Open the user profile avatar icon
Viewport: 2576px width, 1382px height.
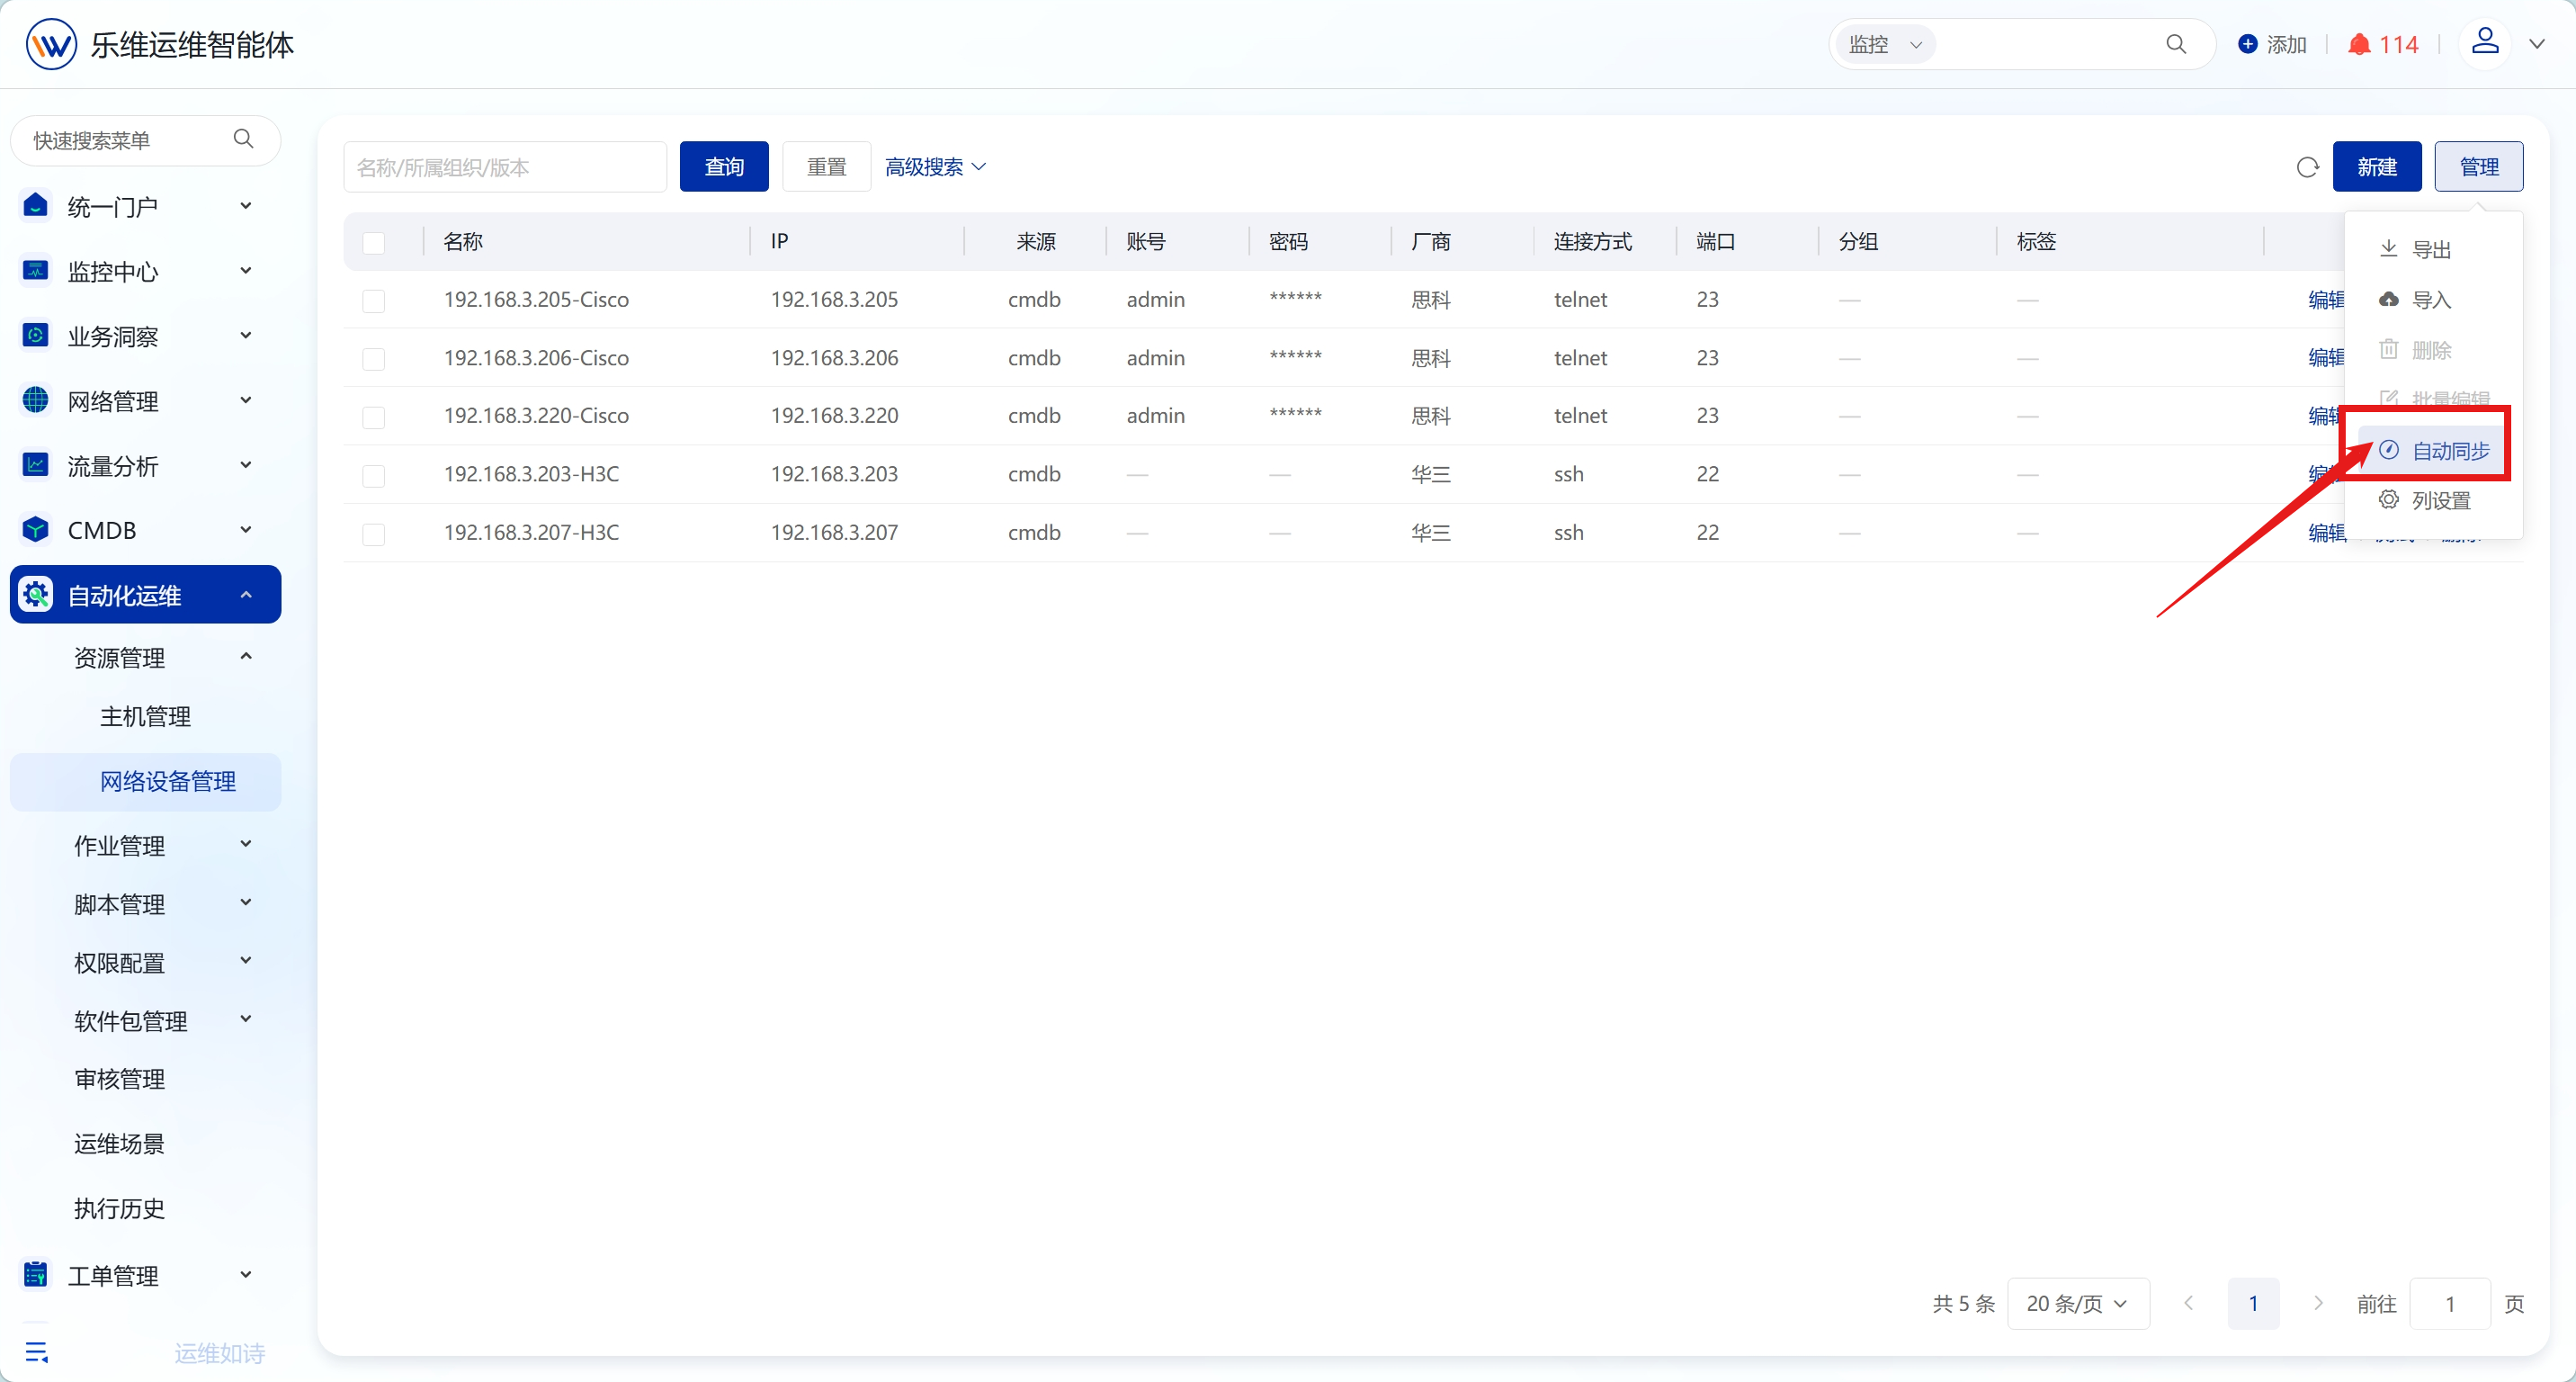pyautogui.click(x=2485, y=42)
